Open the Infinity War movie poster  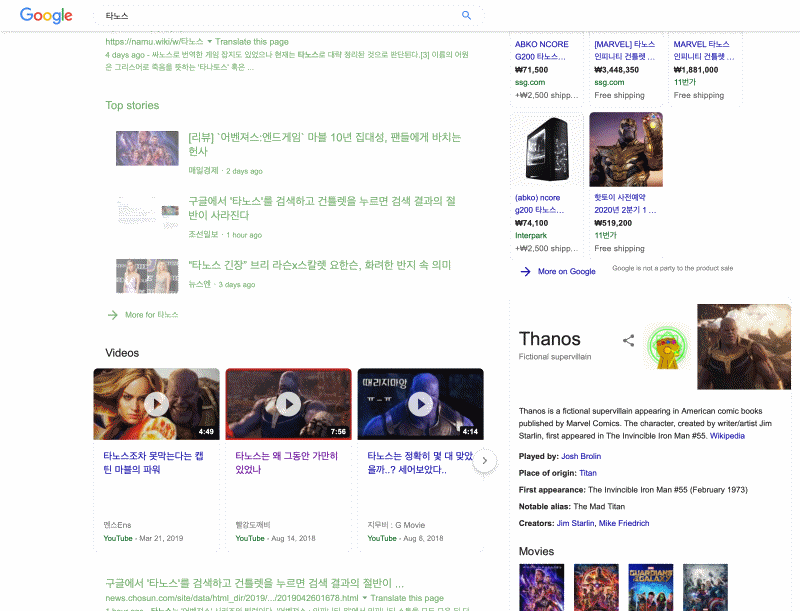pyautogui.click(x=596, y=587)
